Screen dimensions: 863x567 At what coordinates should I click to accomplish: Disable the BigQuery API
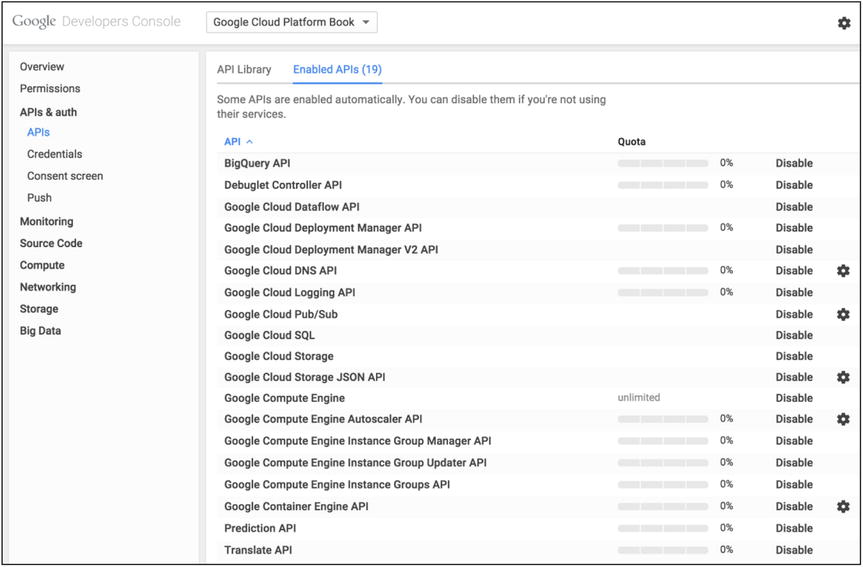pos(794,163)
